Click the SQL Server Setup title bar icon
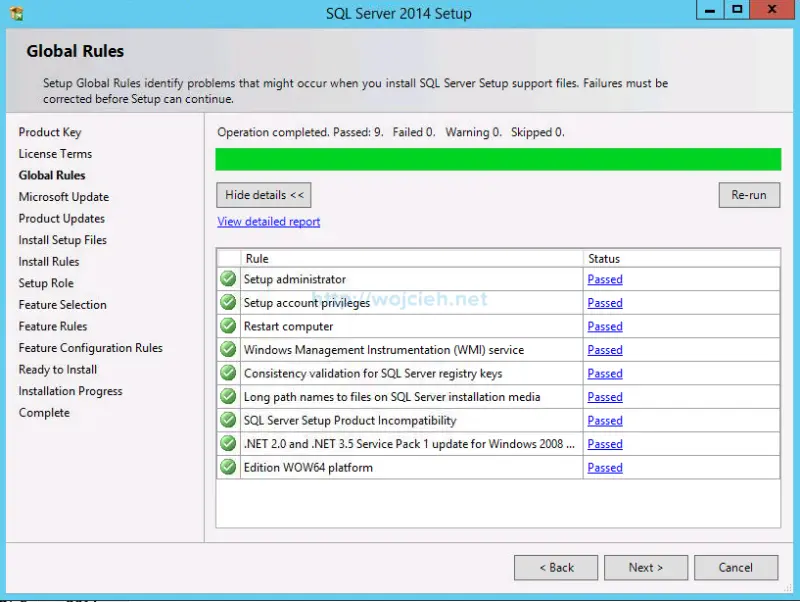The image size is (800, 602). click(14, 12)
